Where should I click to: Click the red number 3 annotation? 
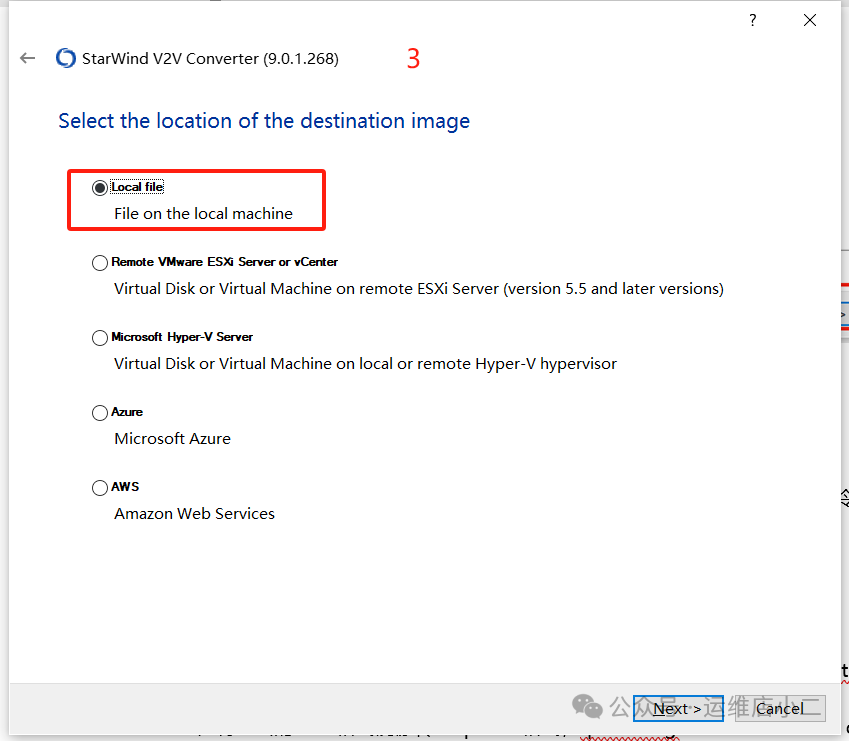tap(413, 59)
